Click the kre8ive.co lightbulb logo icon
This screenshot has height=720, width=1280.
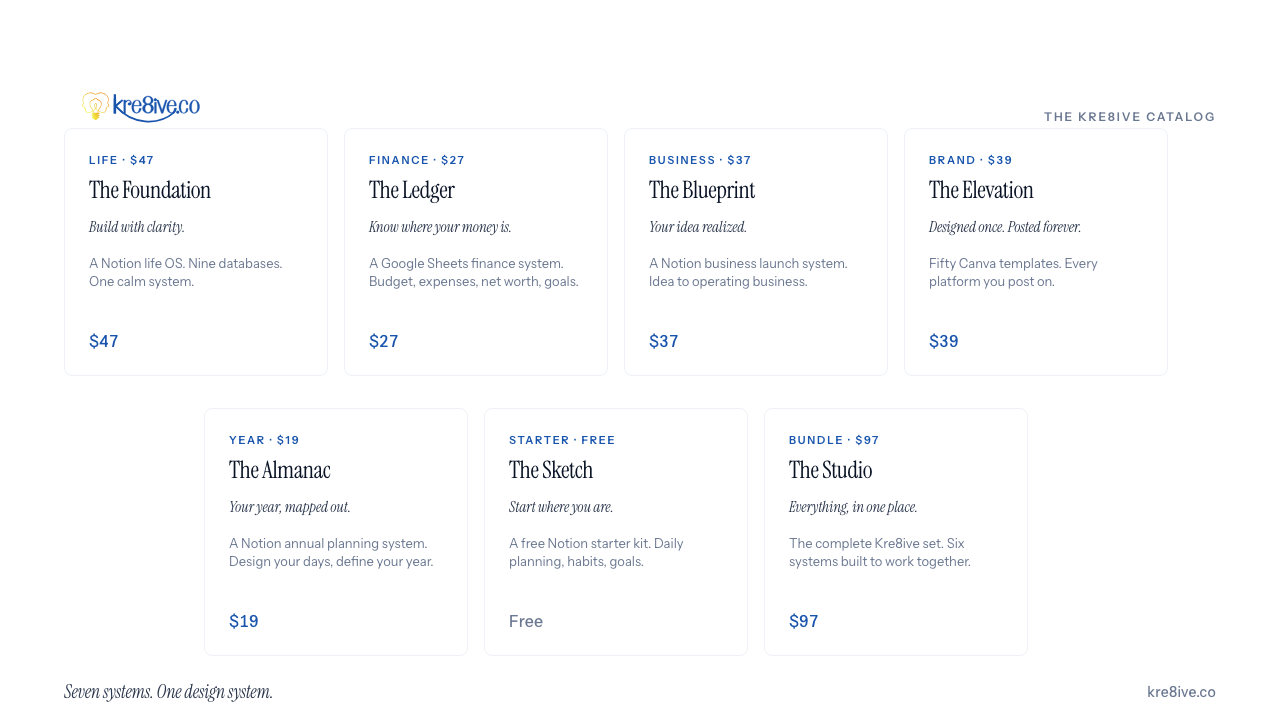95,106
